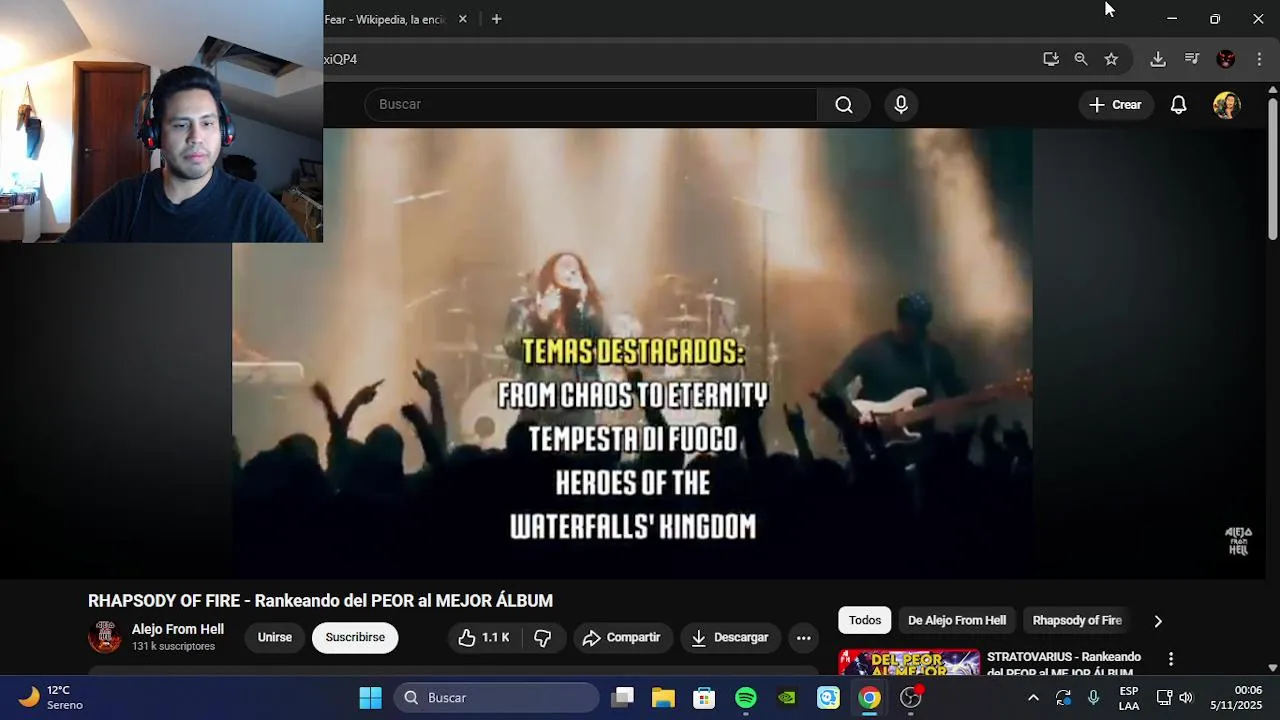Click the page vertical scrollbar
Viewport: 1280px width, 720px height.
(1272, 167)
